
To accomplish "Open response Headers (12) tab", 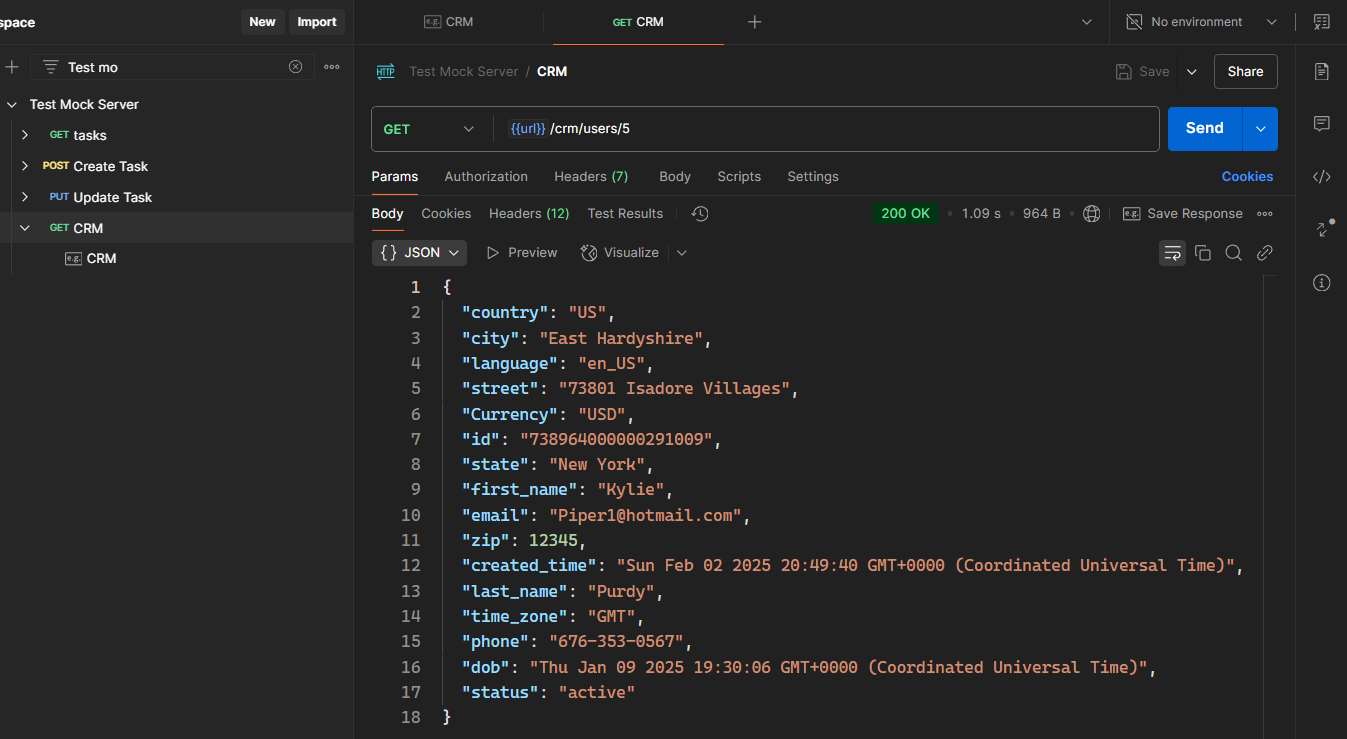I will [529, 214].
